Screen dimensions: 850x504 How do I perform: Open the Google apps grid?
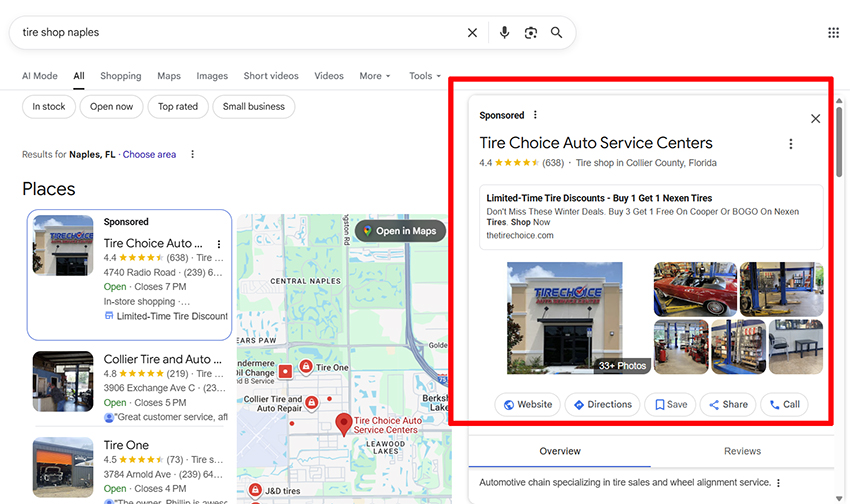pos(833,33)
